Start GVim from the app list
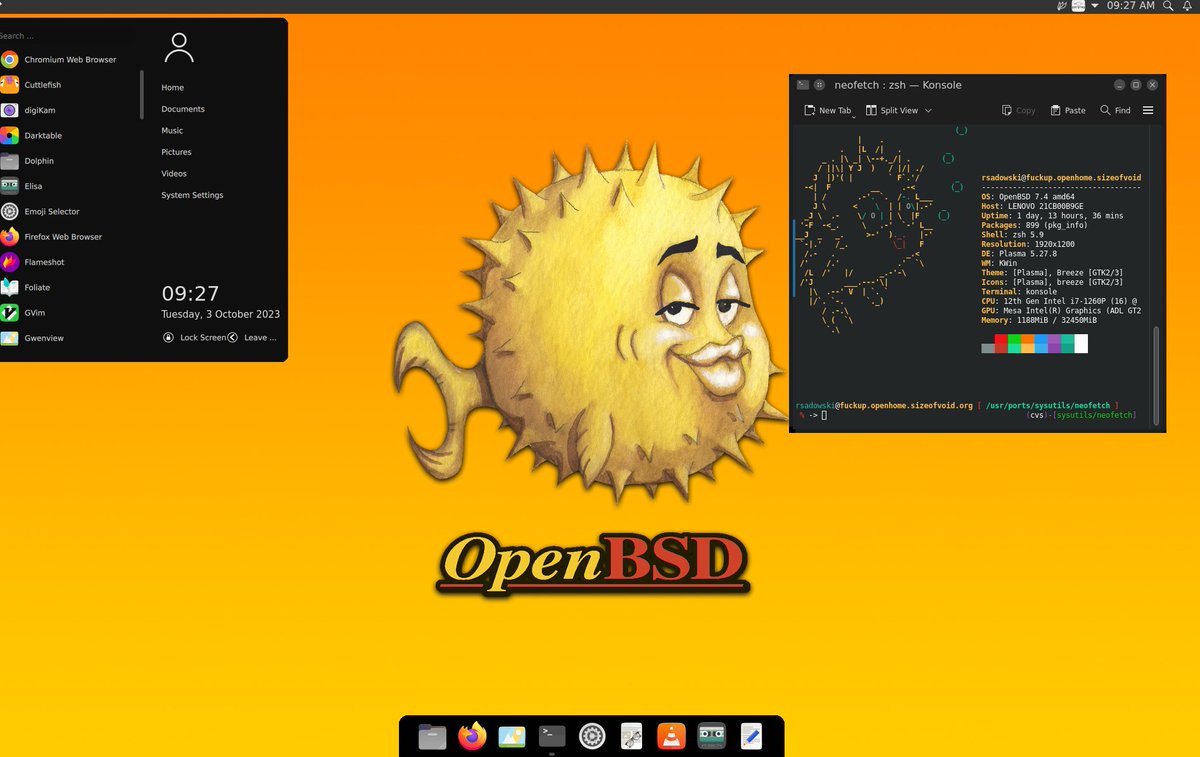Screen dimensions: 1200x757 pos(68,313)
